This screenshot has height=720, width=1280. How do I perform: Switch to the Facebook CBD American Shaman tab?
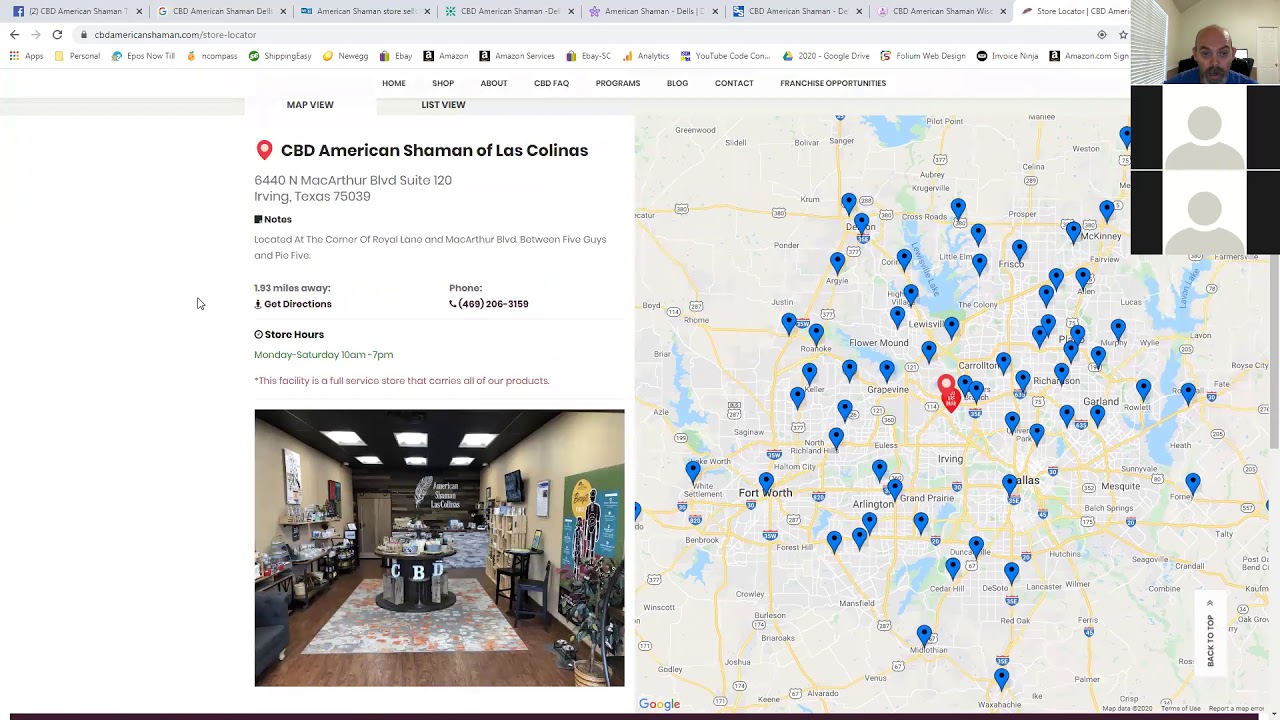click(x=75, y=11)
